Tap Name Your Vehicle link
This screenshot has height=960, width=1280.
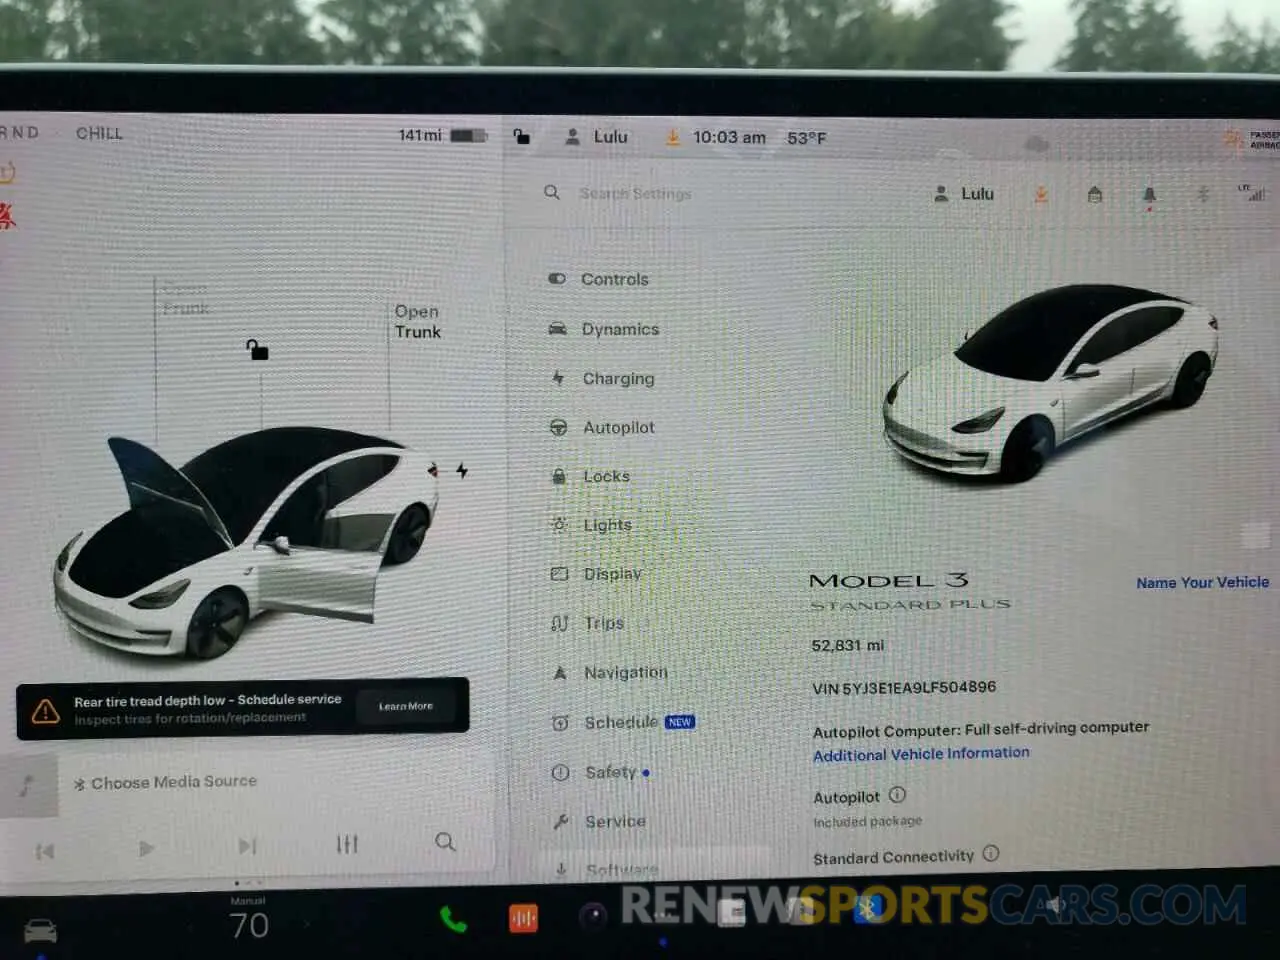click(x=1202, y=582)
